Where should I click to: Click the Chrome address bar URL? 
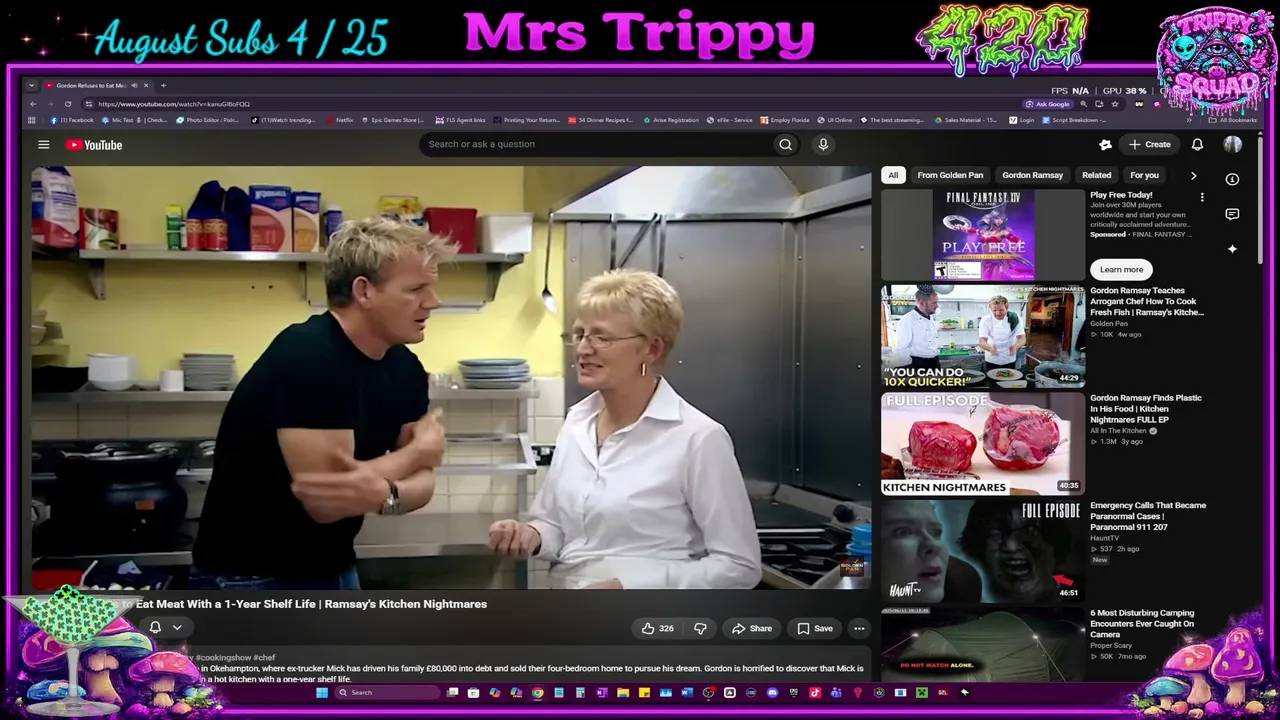click(174, 104)
